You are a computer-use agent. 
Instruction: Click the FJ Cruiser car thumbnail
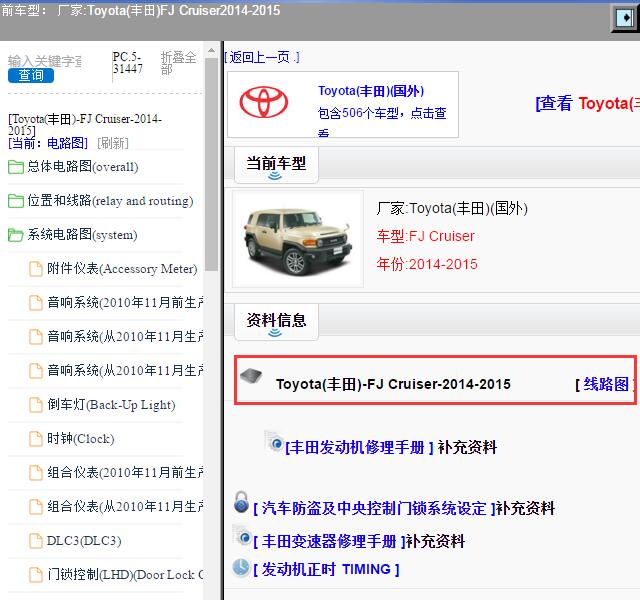(x=298, y=239)
